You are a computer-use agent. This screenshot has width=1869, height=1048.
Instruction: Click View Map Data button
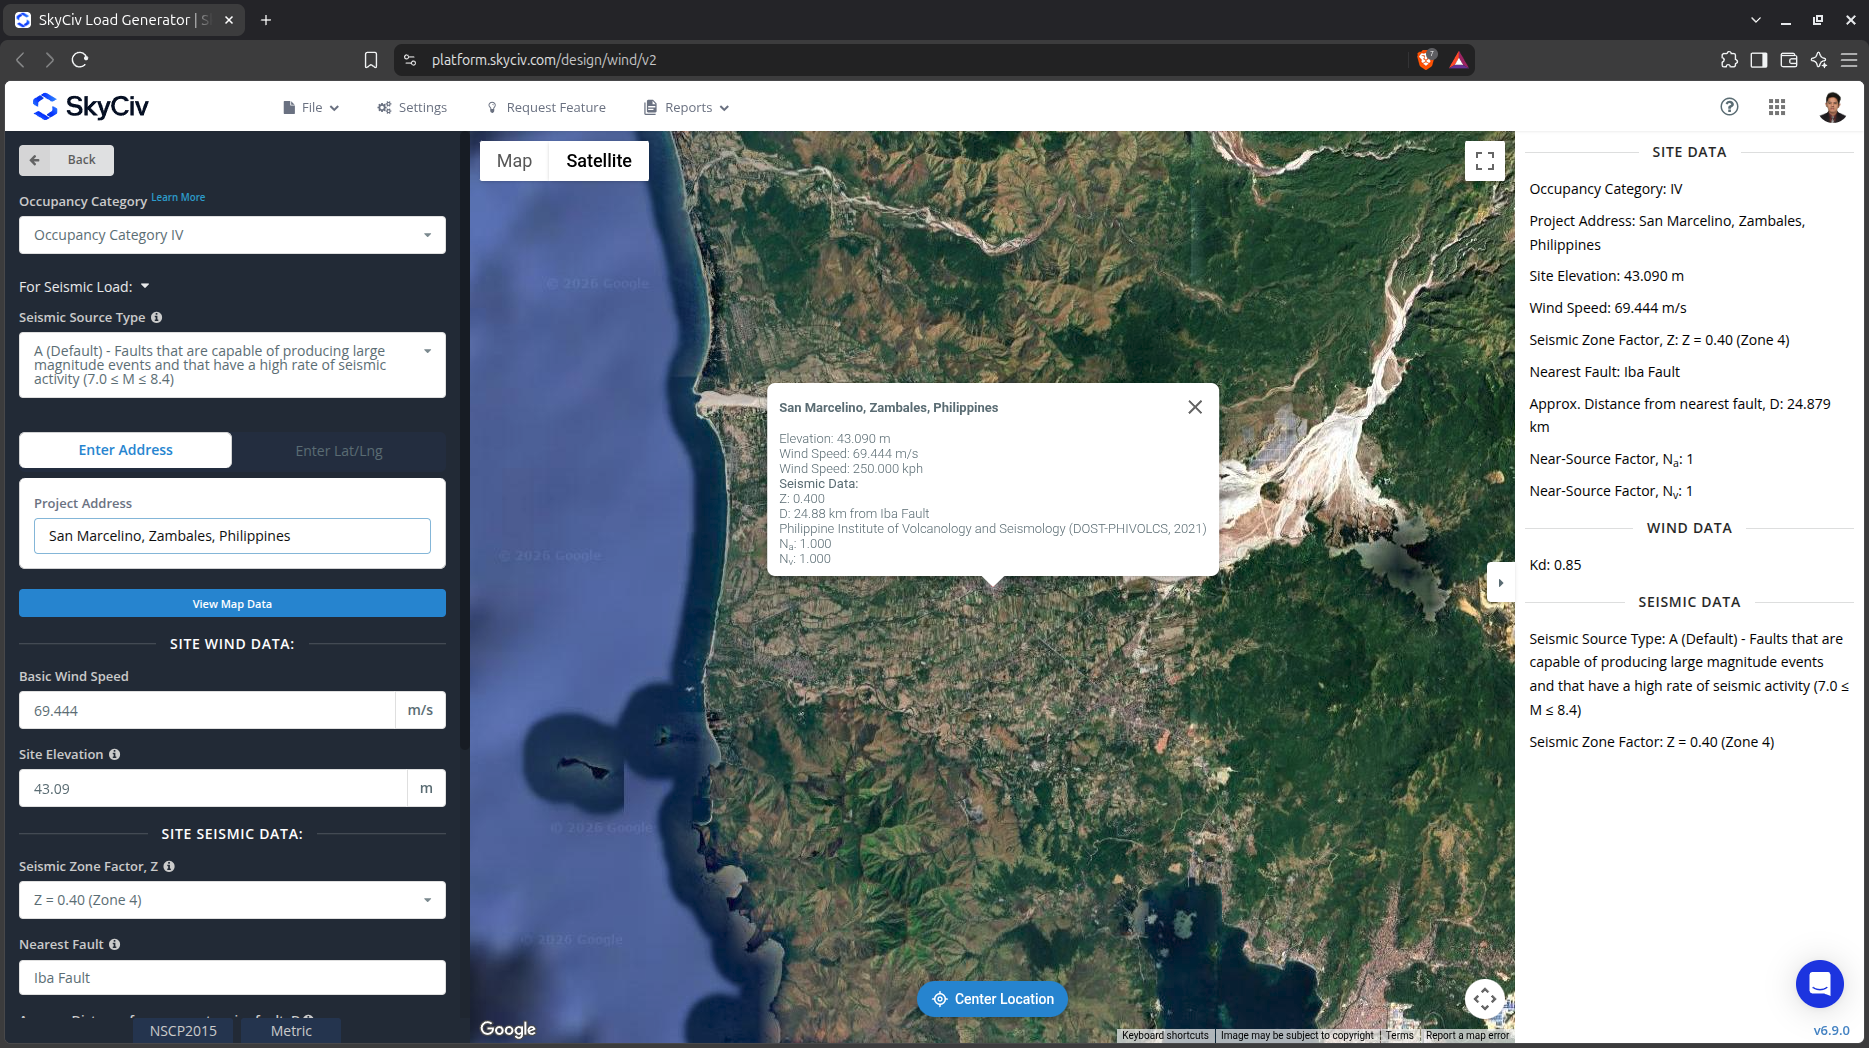232,603
